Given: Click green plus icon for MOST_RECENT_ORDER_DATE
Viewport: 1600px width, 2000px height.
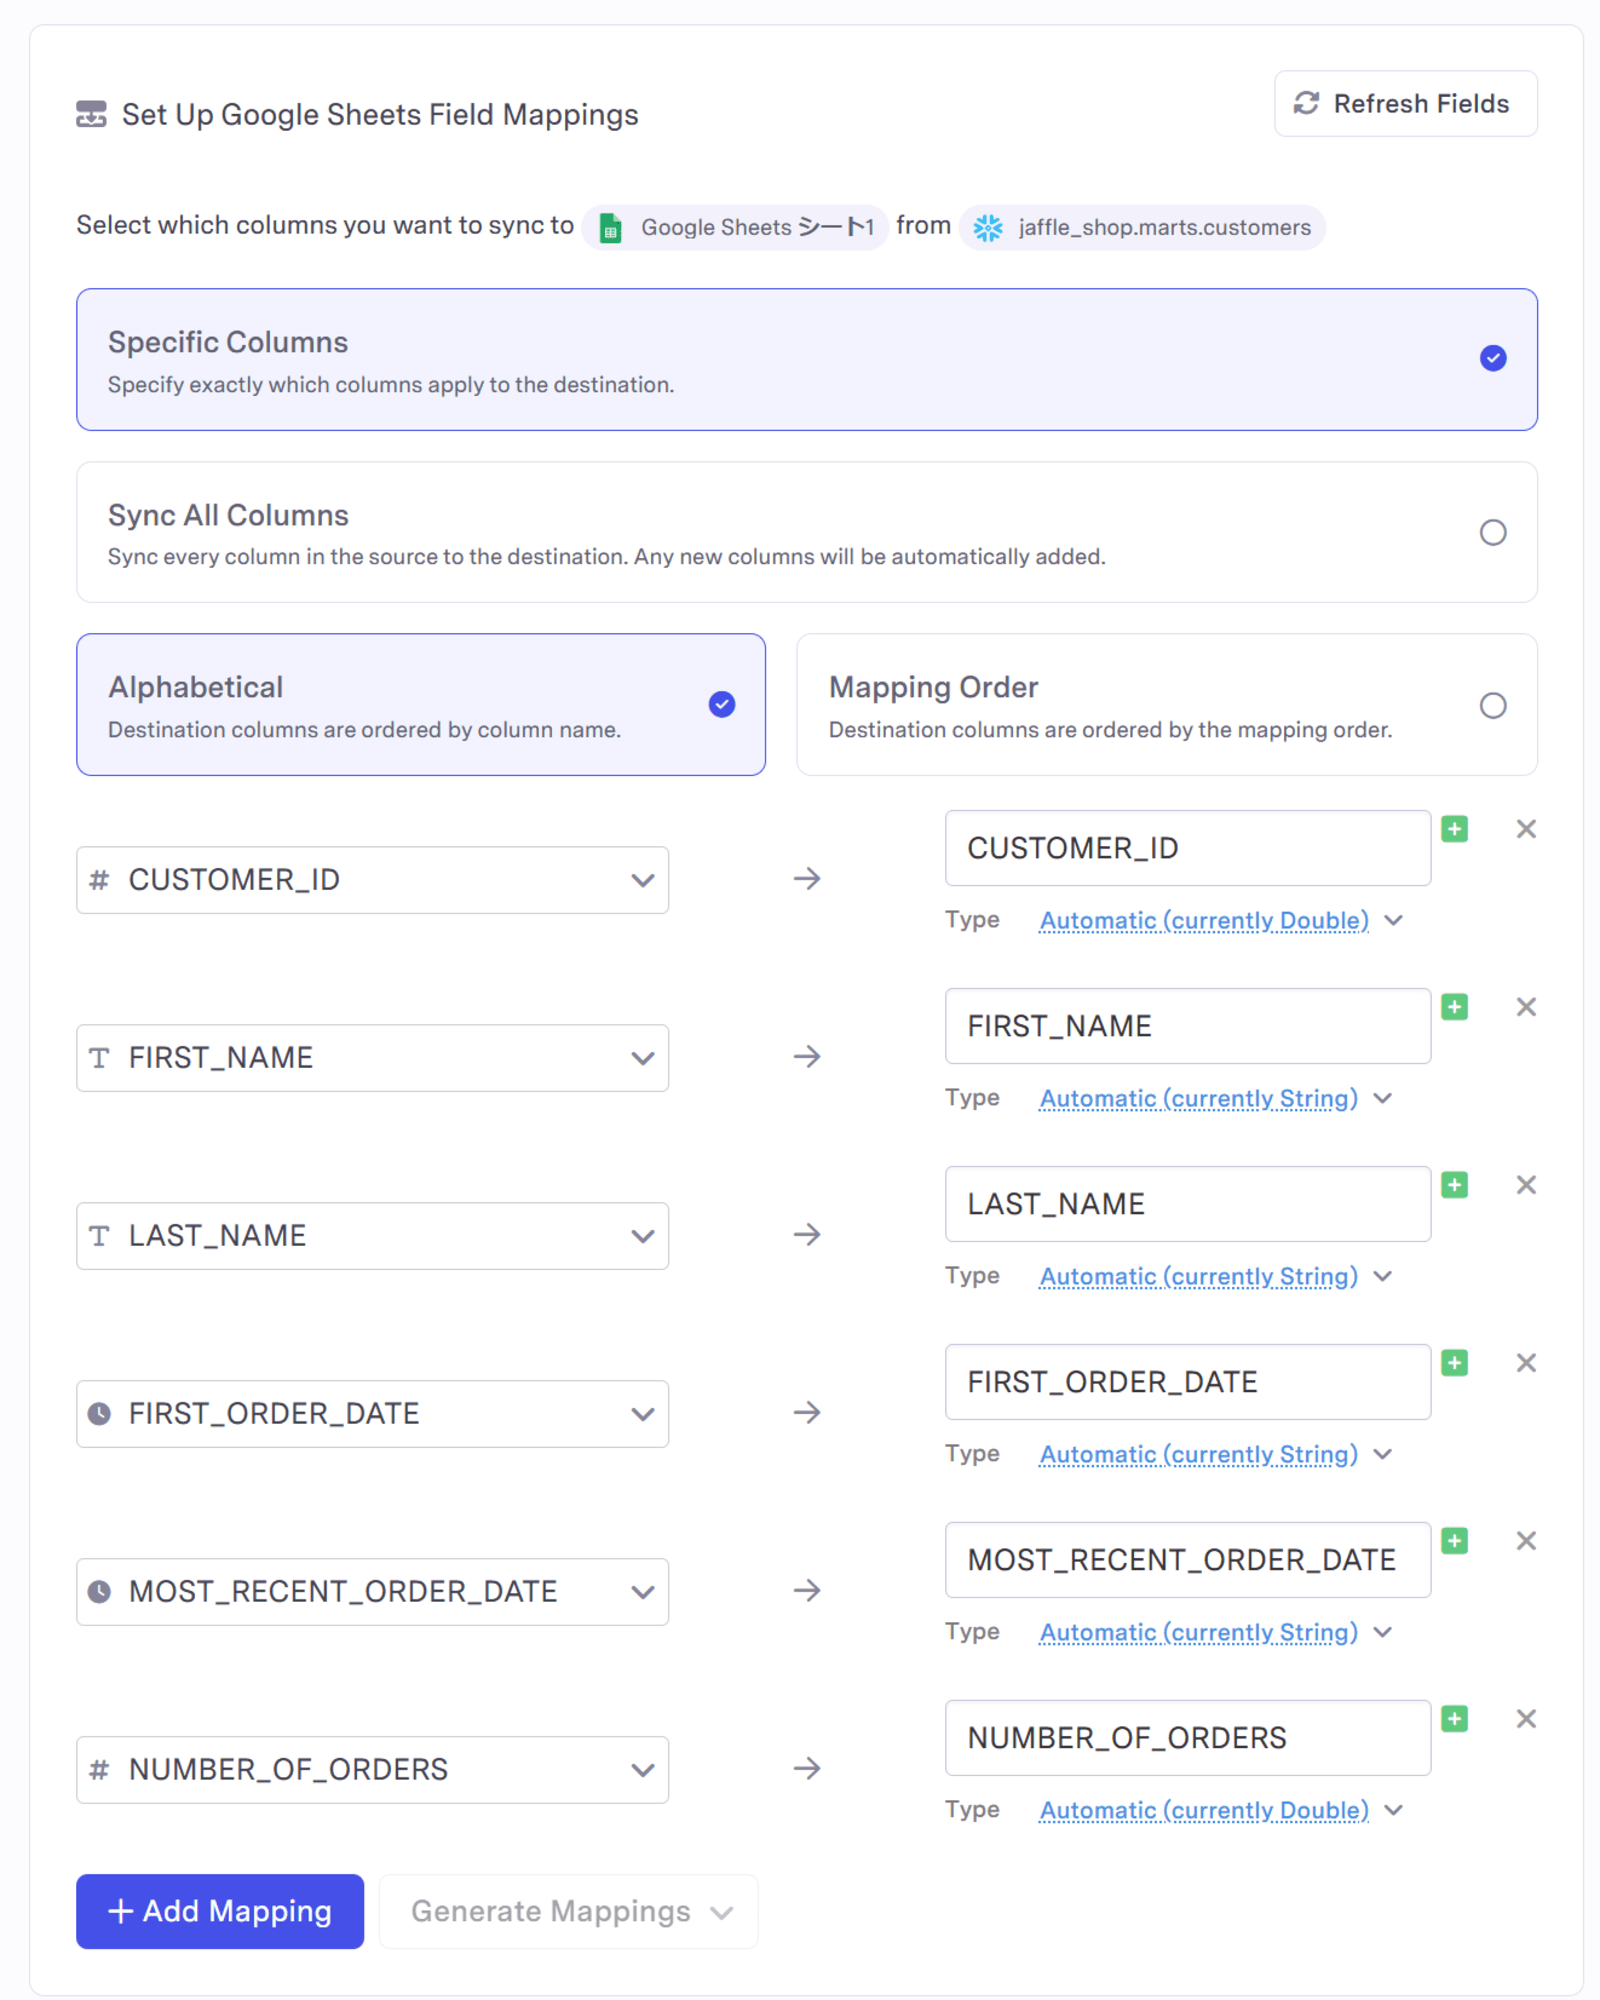Looking at the screenshot, I should 1455,1541.
